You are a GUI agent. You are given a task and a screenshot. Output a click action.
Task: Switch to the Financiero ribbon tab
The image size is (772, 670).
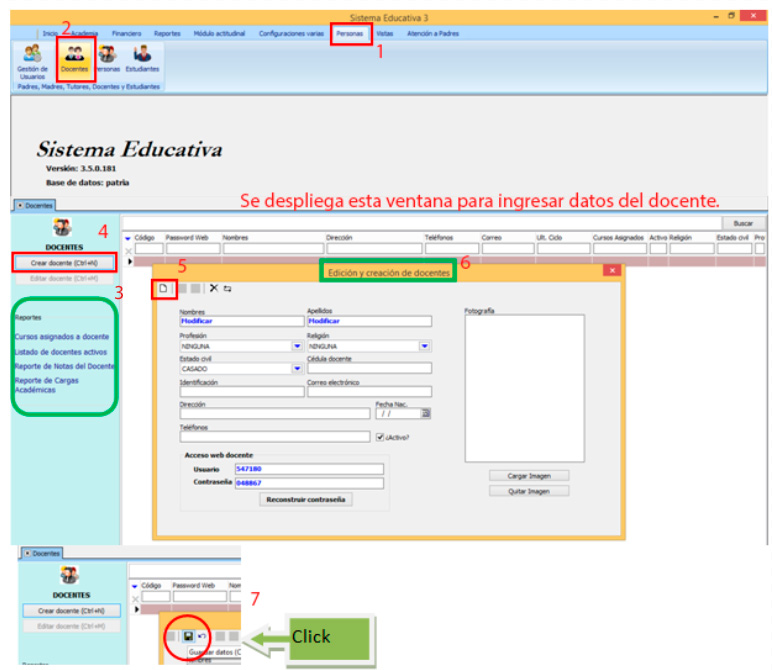[126, 33]
